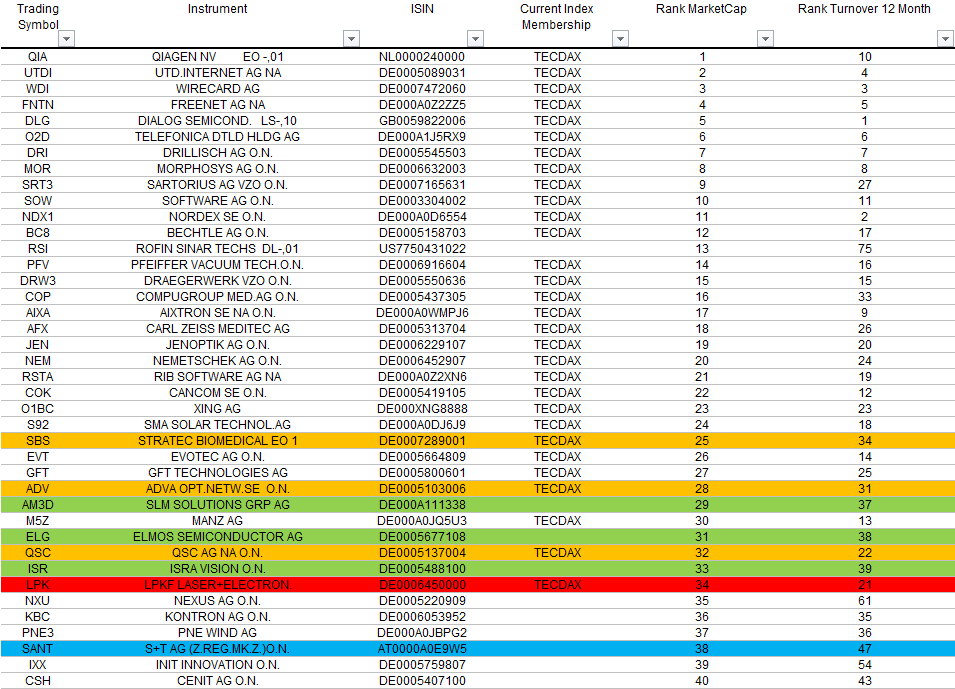Open the Rank MarketCap filter dropdown
The image size is (955, 689).
(765, 38)
